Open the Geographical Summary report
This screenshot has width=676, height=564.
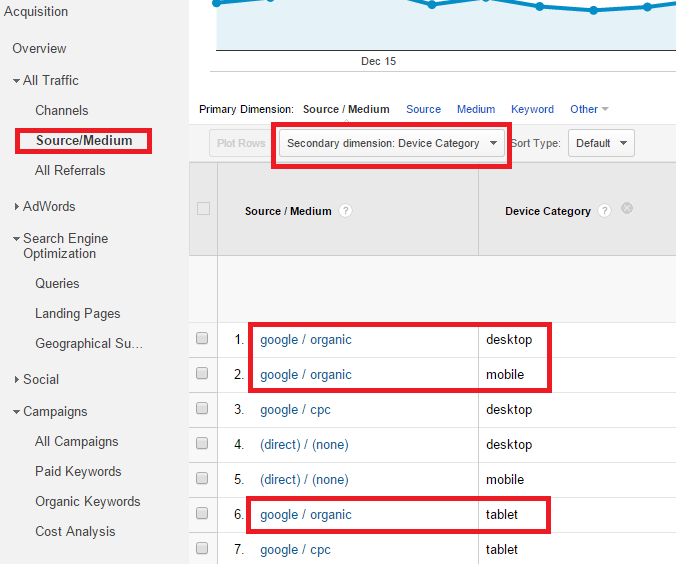click(x=89, y=344)
